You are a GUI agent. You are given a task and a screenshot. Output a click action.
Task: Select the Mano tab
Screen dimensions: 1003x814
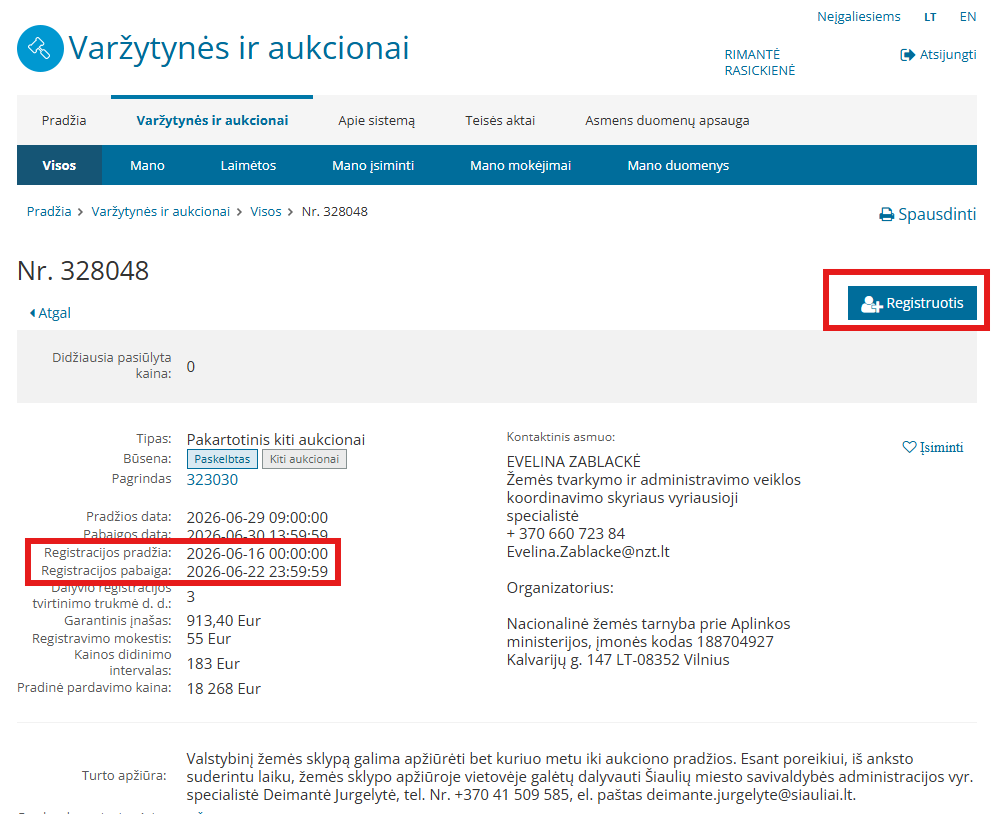(147, 166)
